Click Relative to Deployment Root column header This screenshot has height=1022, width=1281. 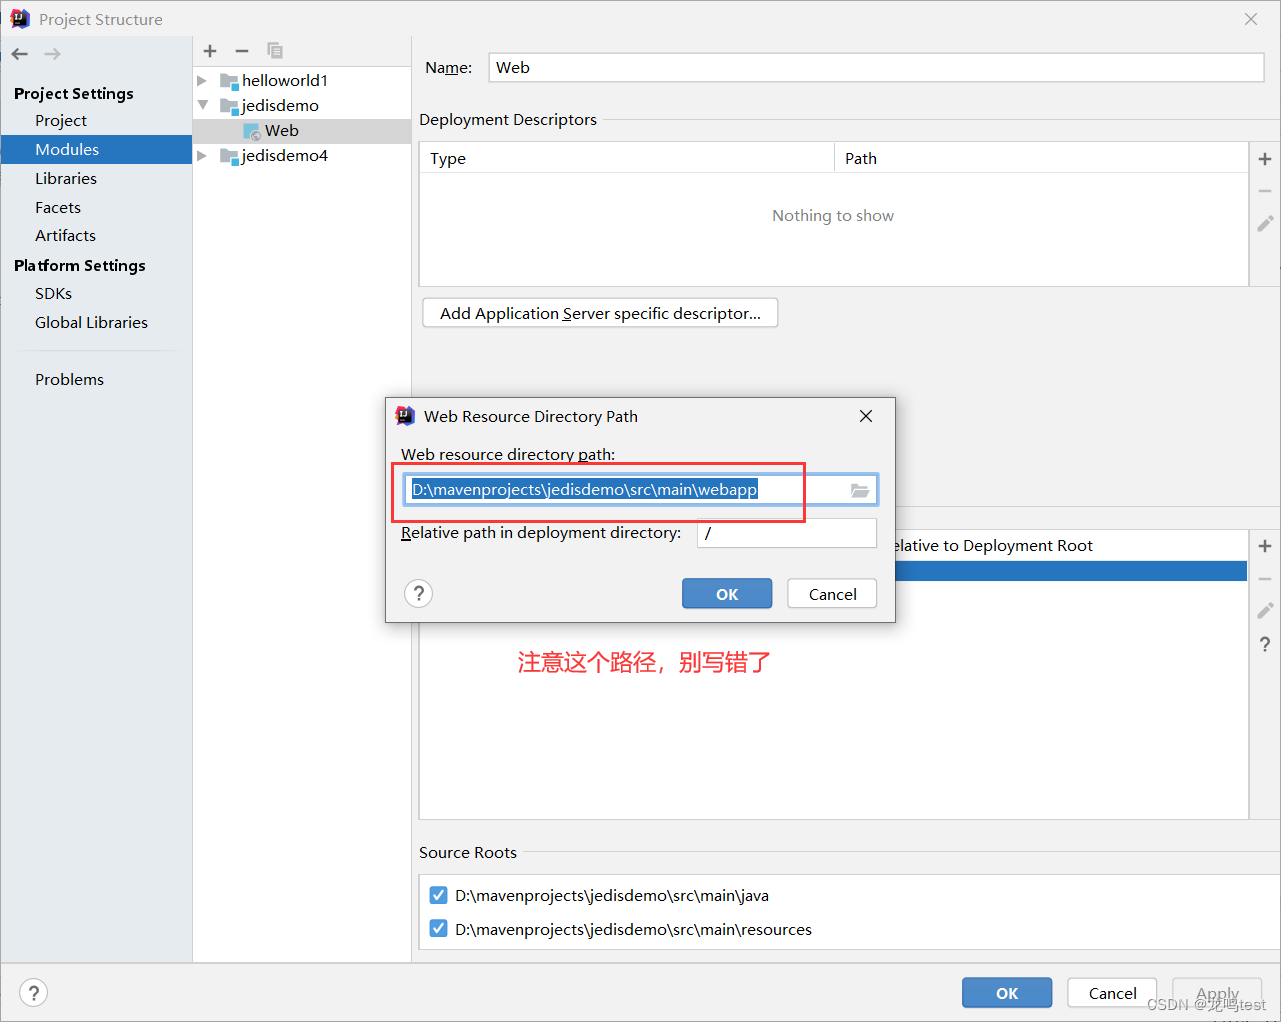[x=993, y=546]
